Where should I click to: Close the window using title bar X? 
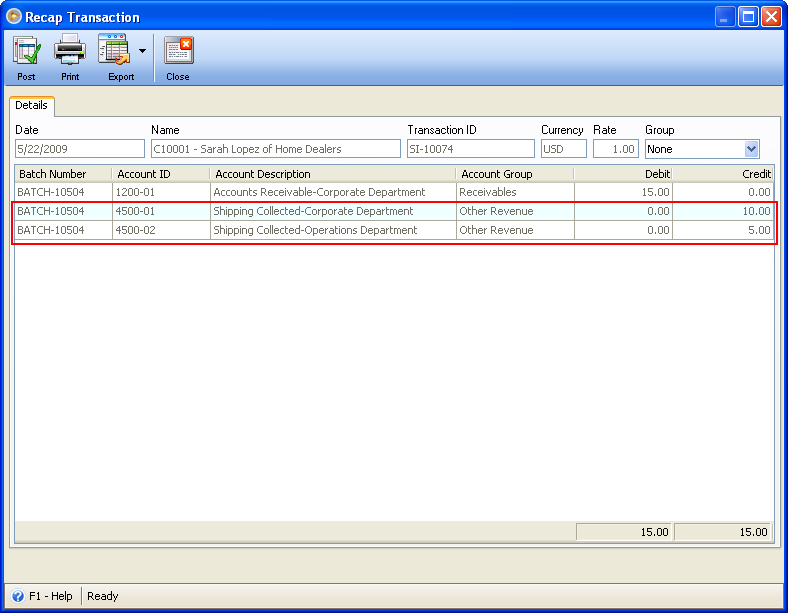pos(771,17)
